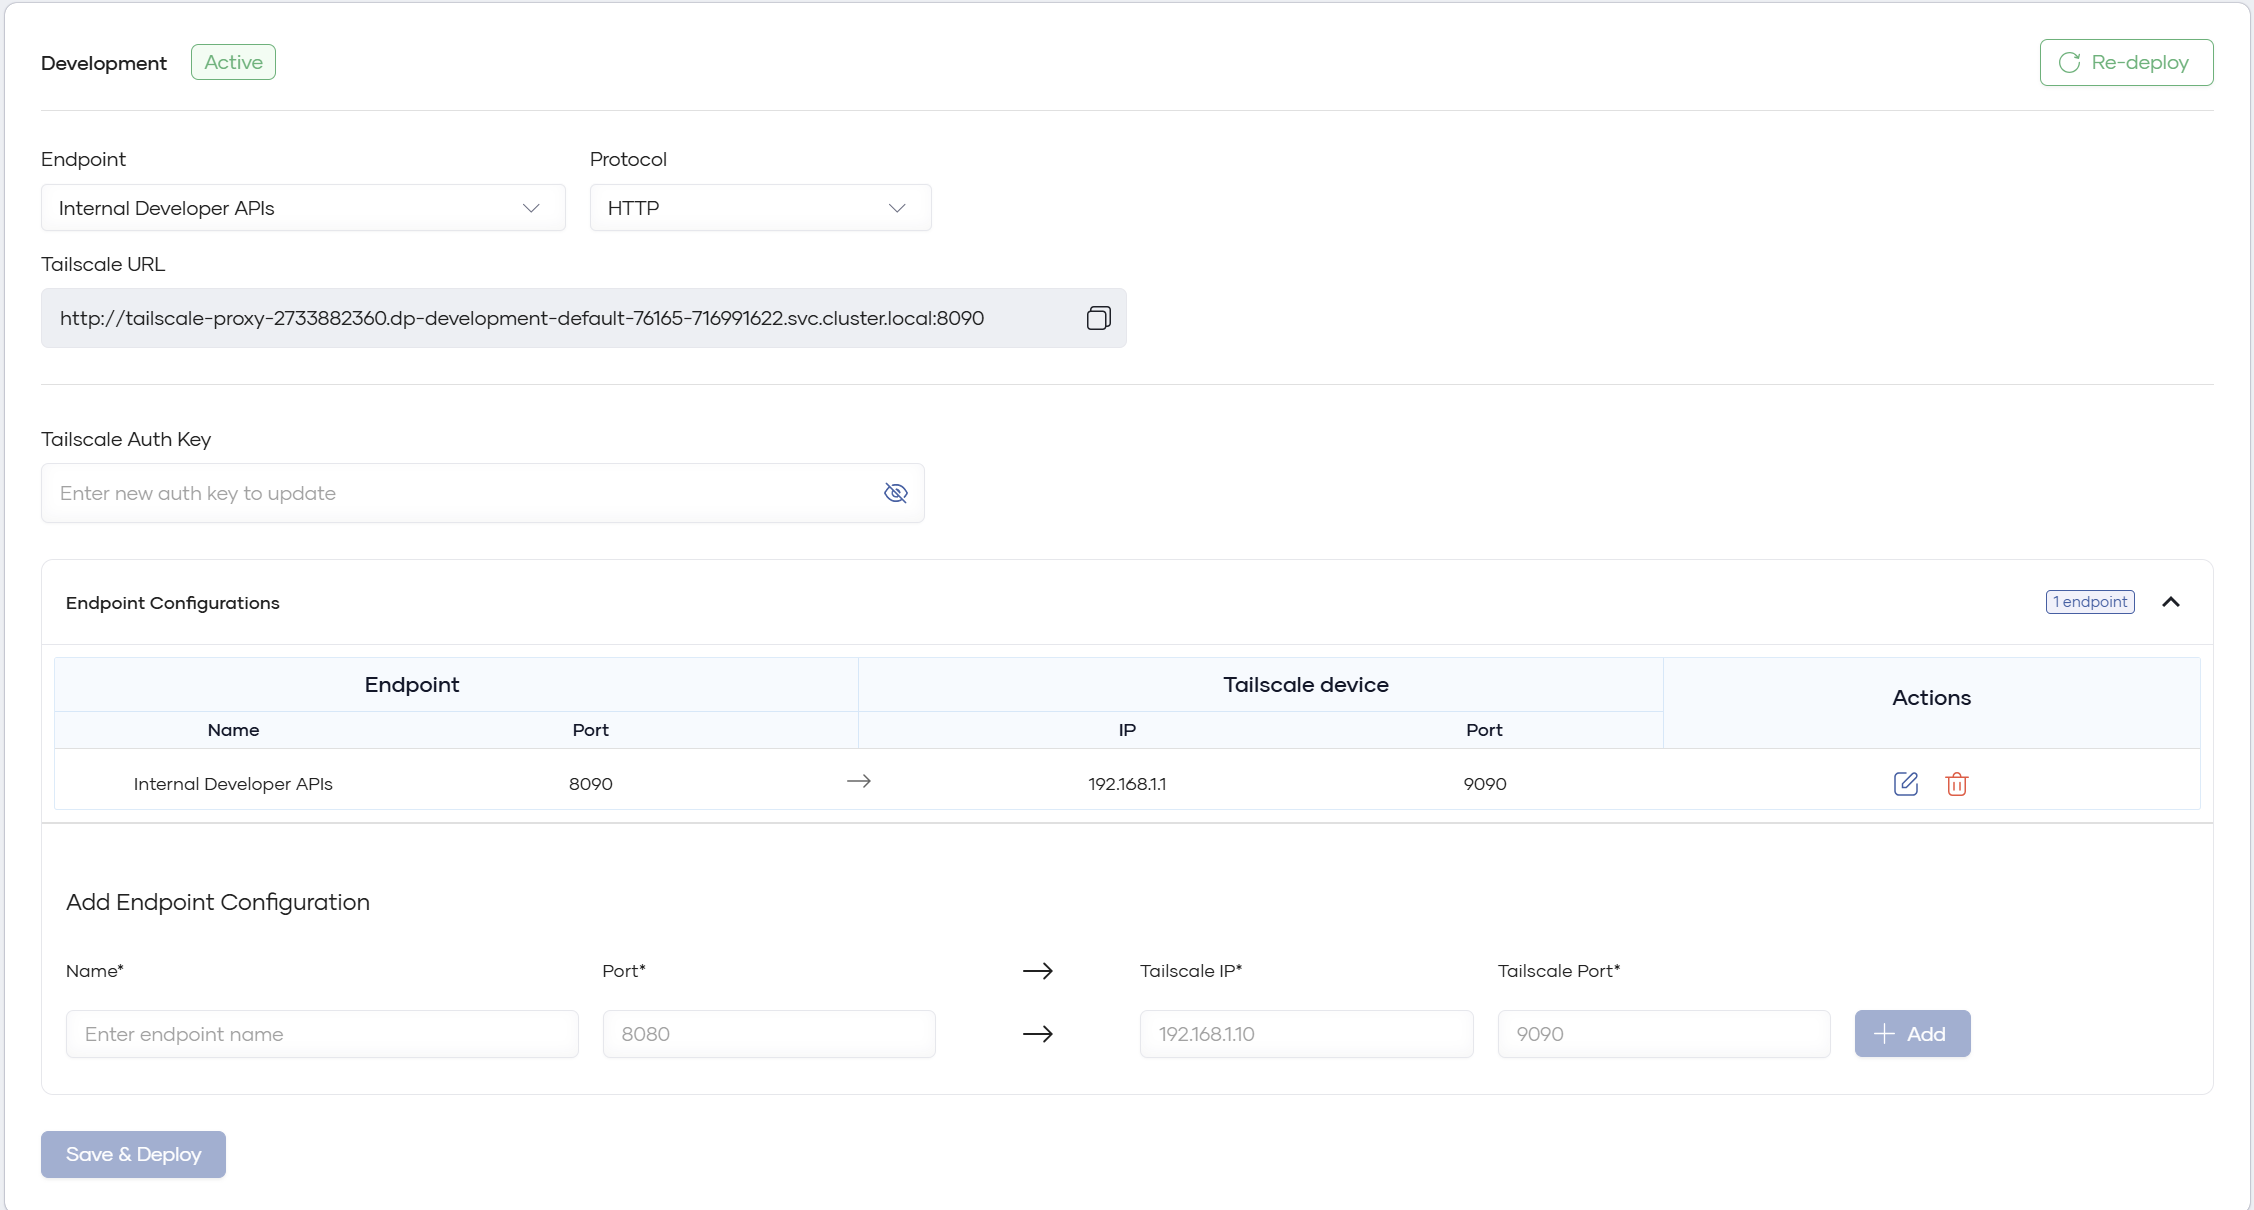Click the IP sub-column header

point(1127,730)
